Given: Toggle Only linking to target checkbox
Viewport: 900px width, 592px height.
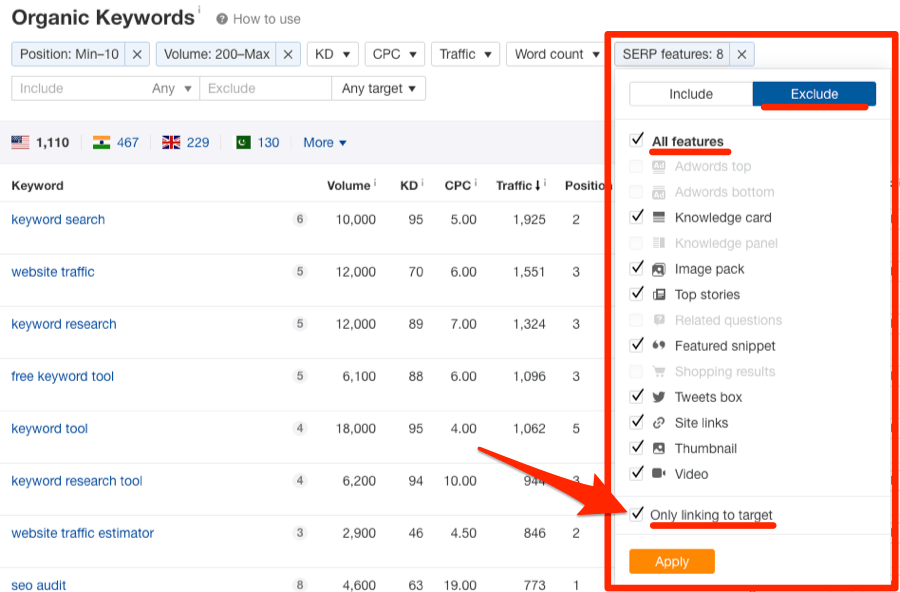Looking at the screenshot, I should (x=637, y=514).
